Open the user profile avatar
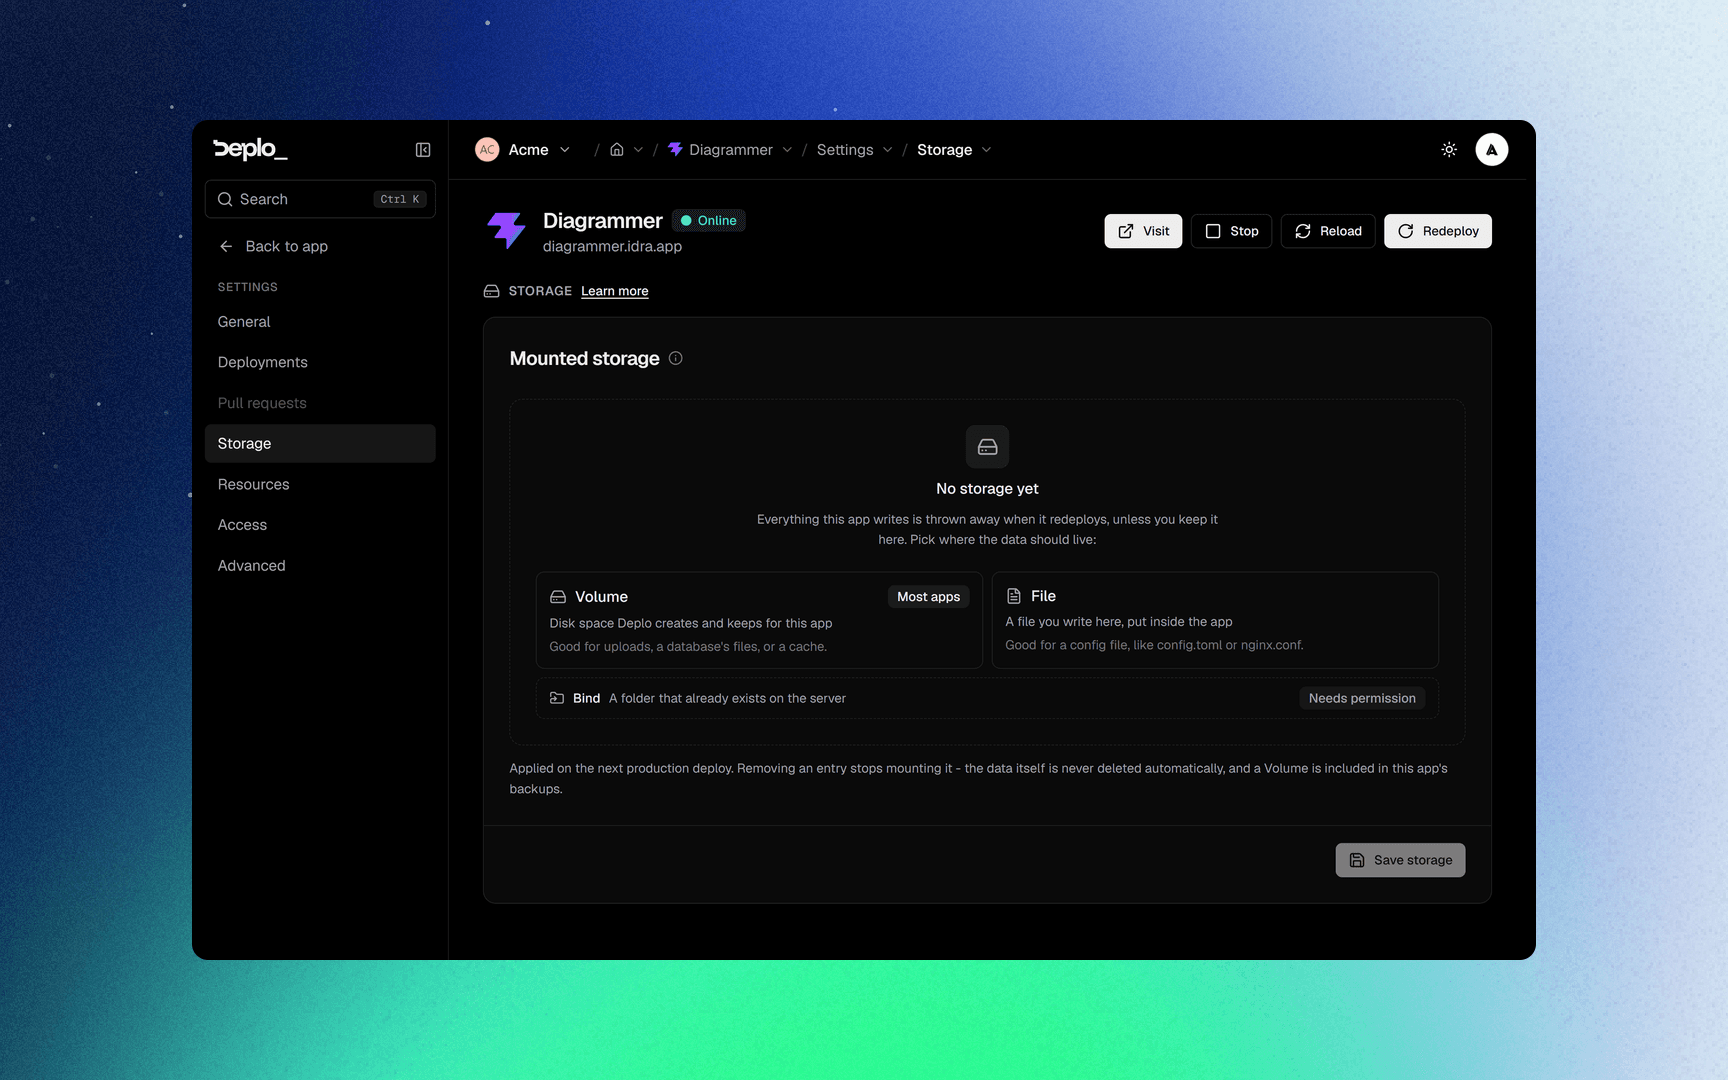Screen dimensions: 1728x1080 [x=1491, y=150]
